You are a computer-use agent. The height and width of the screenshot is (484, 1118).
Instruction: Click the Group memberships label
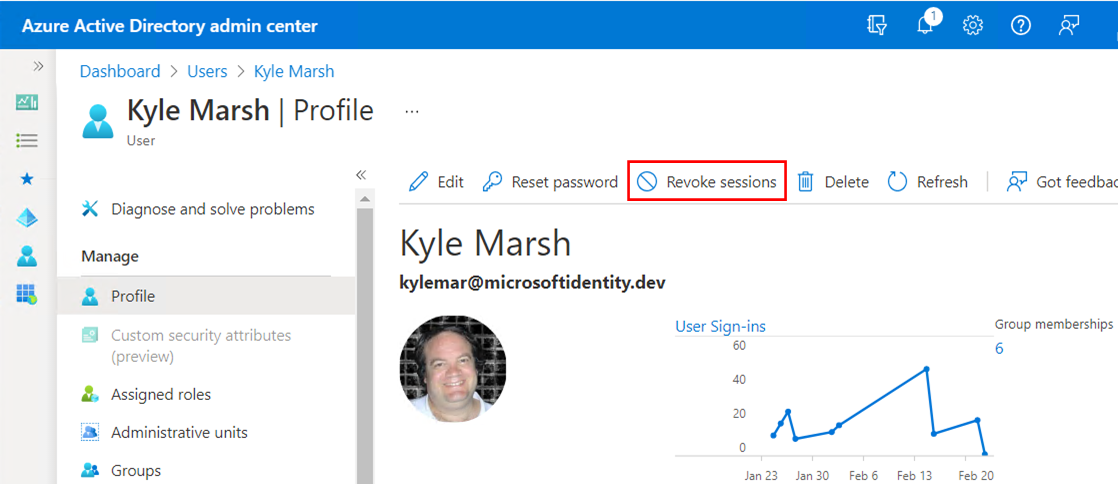[1054, 324]
